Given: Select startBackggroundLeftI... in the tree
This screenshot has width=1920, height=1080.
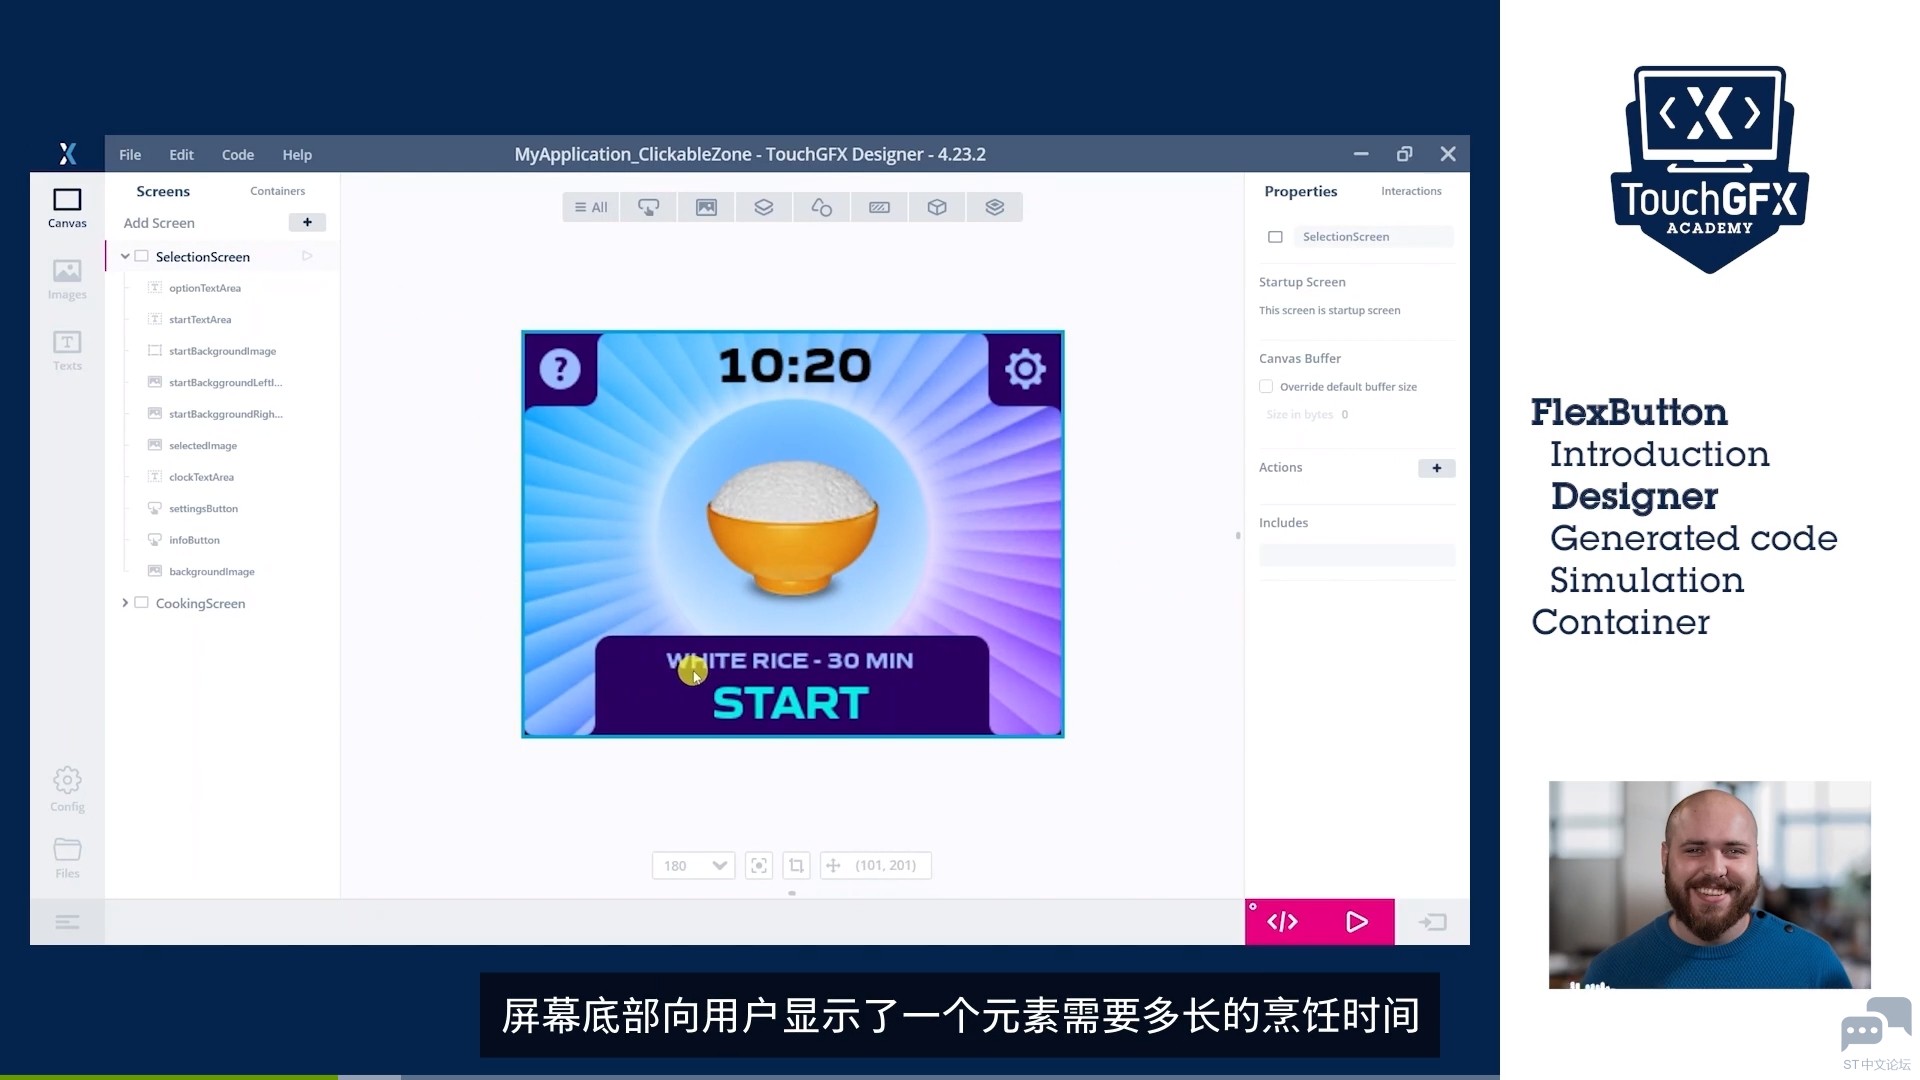Looking at the screenshot, I should tap(225, 382).
